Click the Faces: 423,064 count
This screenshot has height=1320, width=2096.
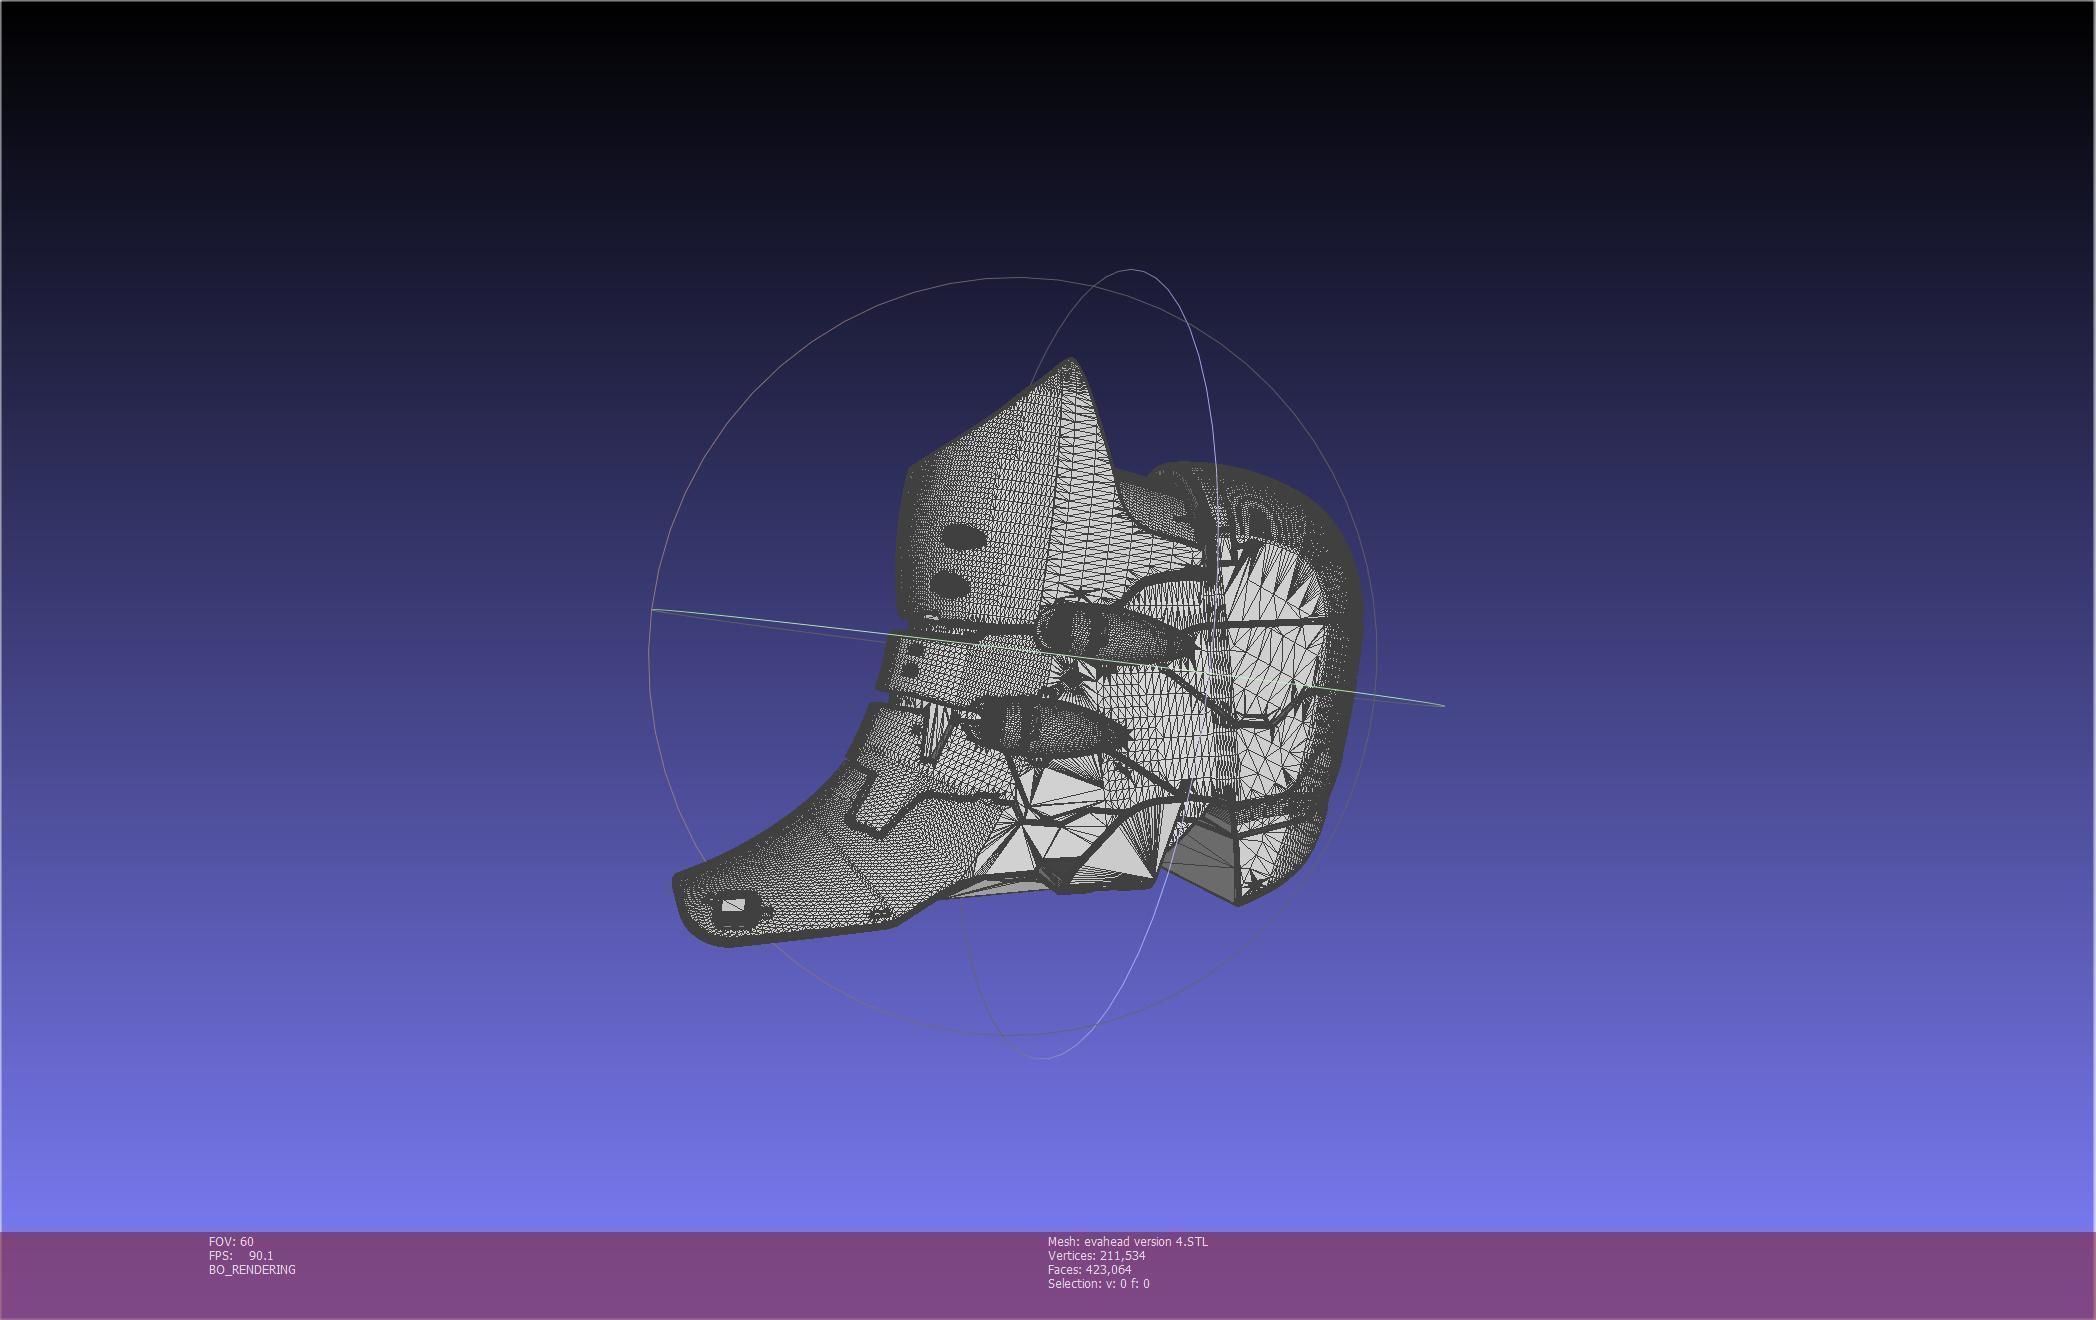(1089, 1269)
